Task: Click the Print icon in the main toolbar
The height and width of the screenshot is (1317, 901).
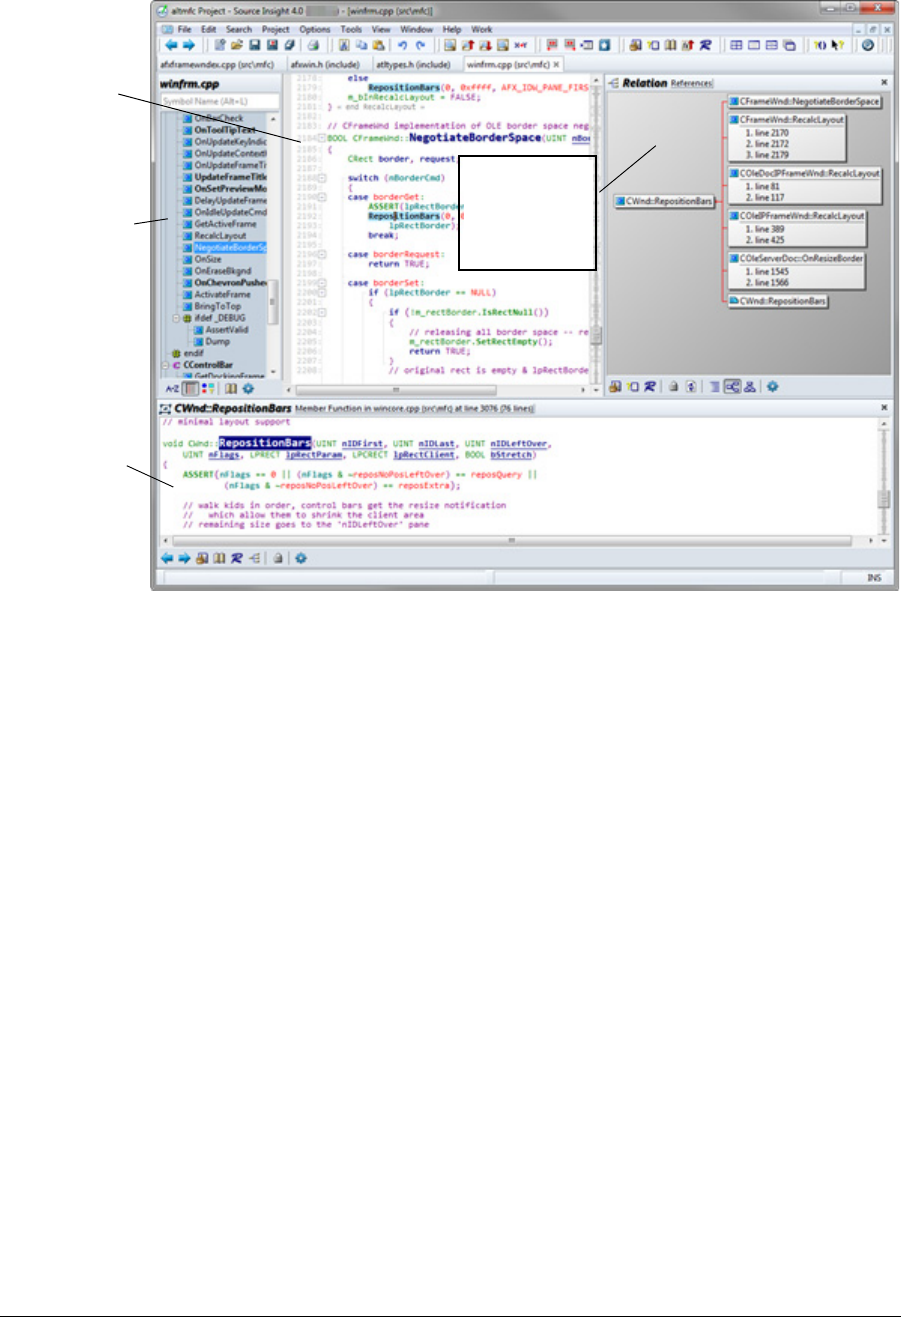Action: pyautogui.click(x=313, y=45)
